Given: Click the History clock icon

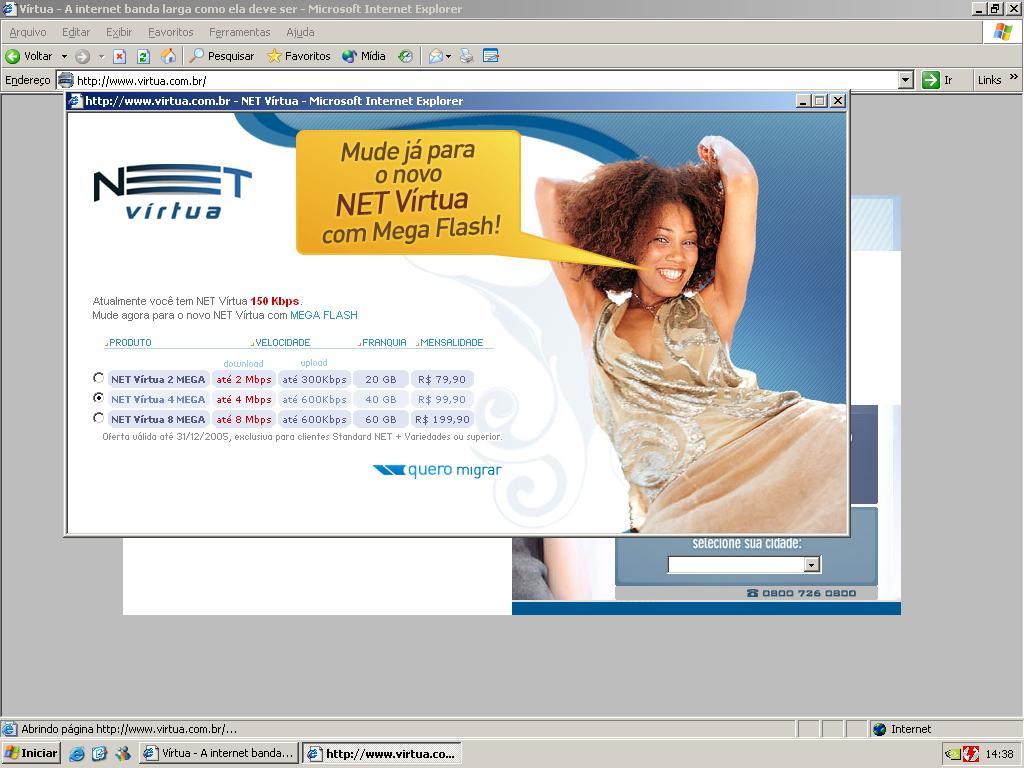Looking at the screenshot, I should click(406, 56).
